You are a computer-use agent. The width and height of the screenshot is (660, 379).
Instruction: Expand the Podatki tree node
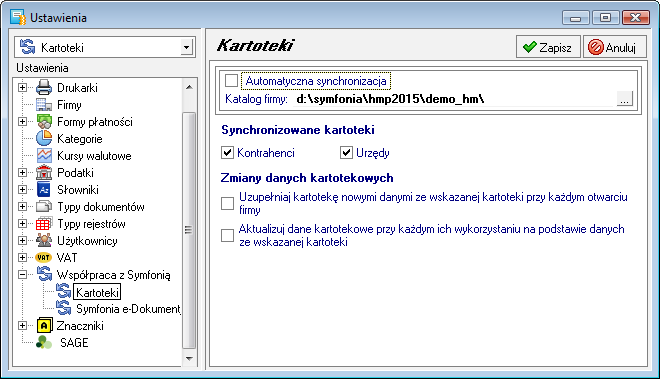(23, 173)
